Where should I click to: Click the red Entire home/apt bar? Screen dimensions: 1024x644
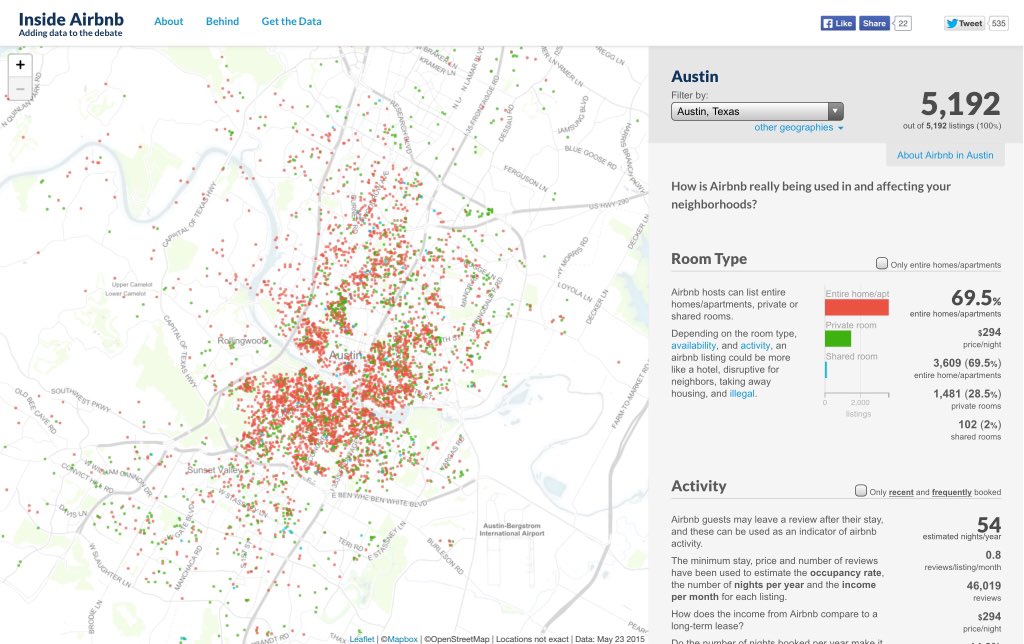click(x=856, y=308)
